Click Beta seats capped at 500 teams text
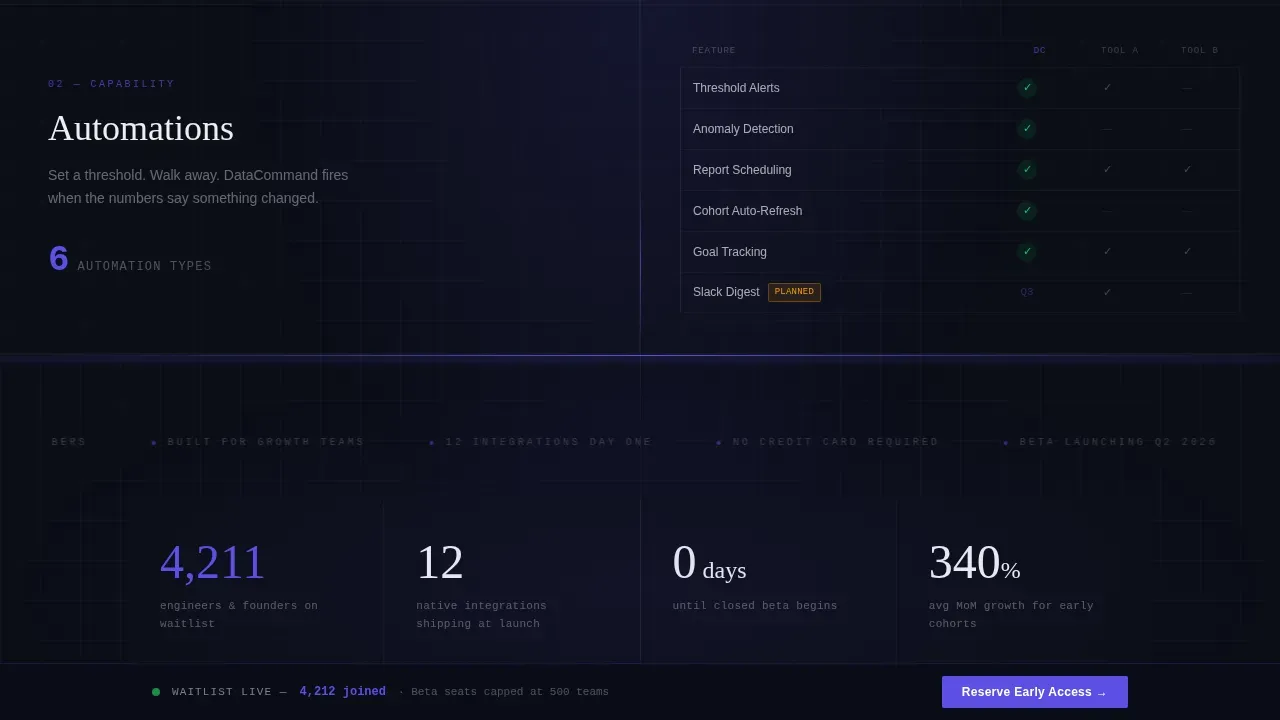The width and height of the screenshot is (1280, 720). coord(510,692)
